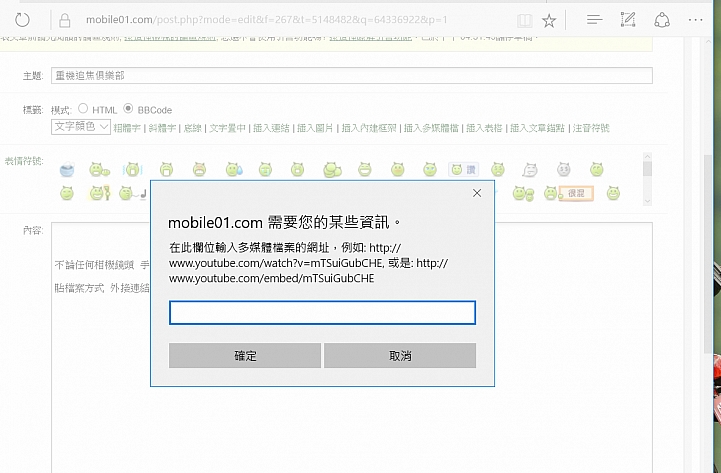721x473 pixels.
Task: Insert the teacup emoticon
Action: [x=67, y=170]
